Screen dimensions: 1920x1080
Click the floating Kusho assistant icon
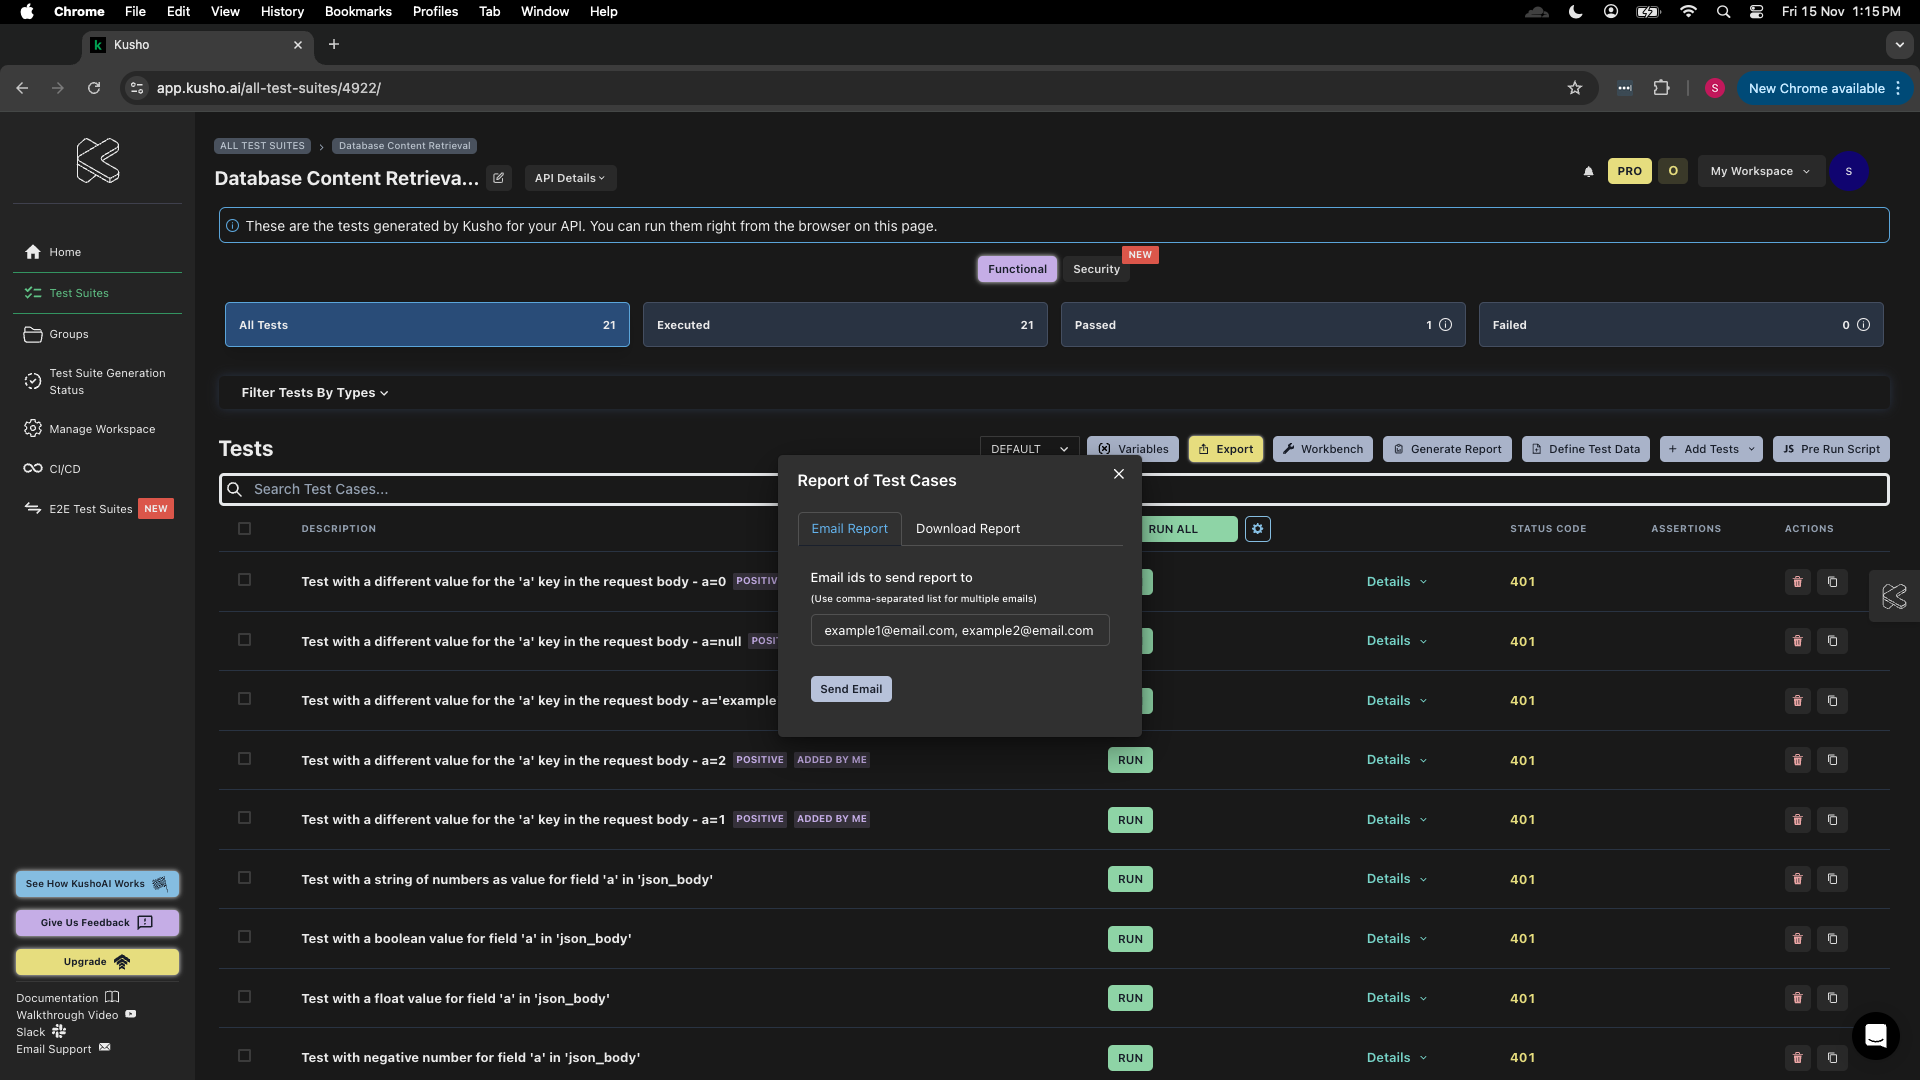click(1894, 597)
